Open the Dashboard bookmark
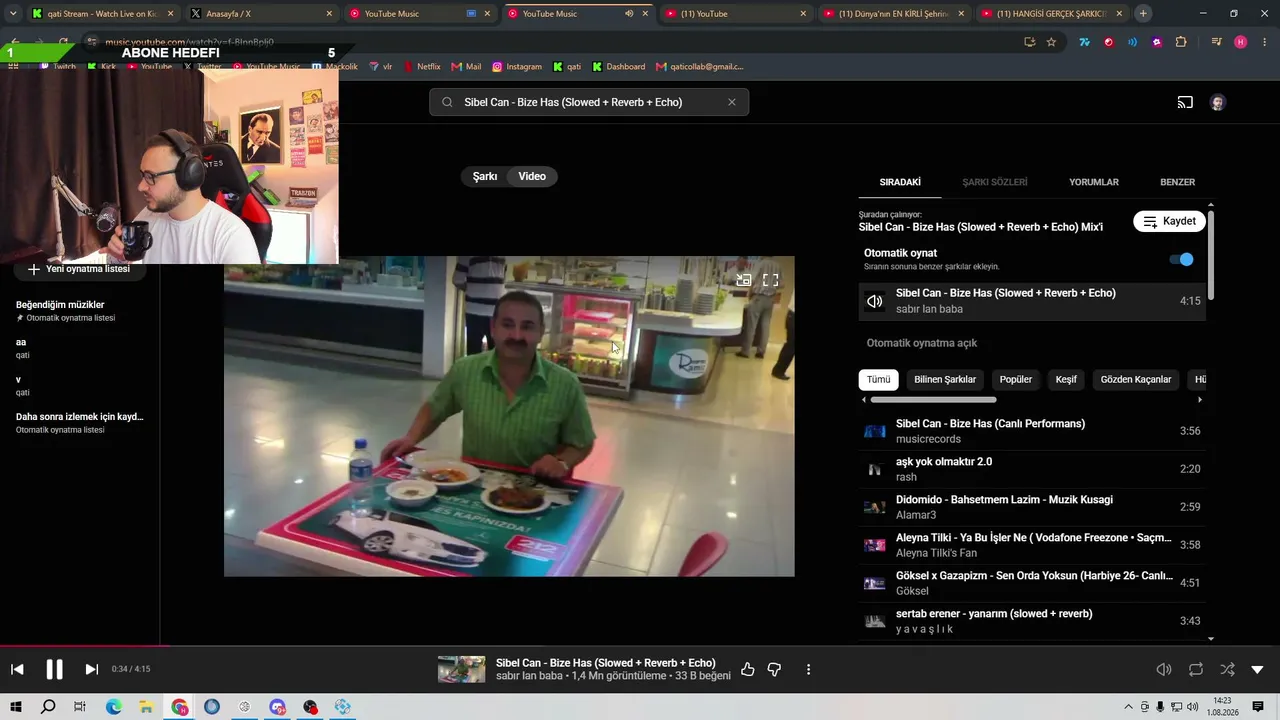Screen dimensions: 1280x720 point(619,67)
